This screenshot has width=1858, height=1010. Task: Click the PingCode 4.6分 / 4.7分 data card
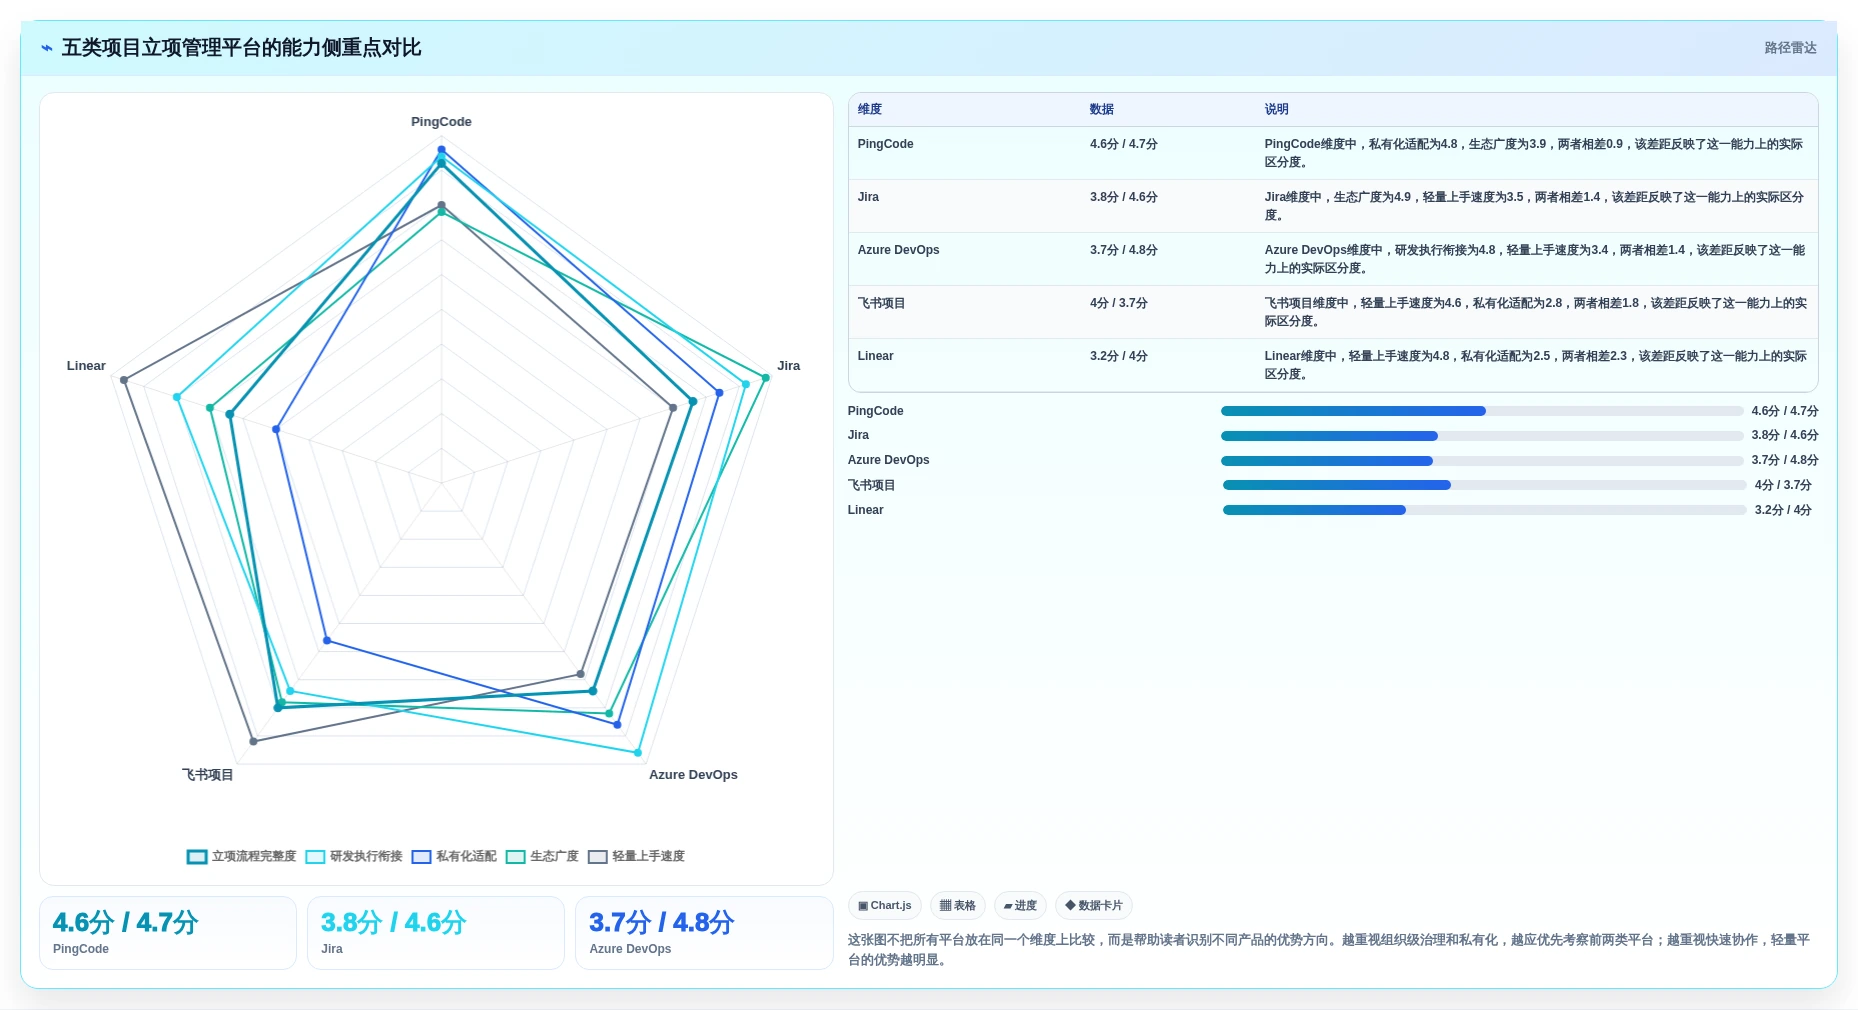click(x=168, y=933)
